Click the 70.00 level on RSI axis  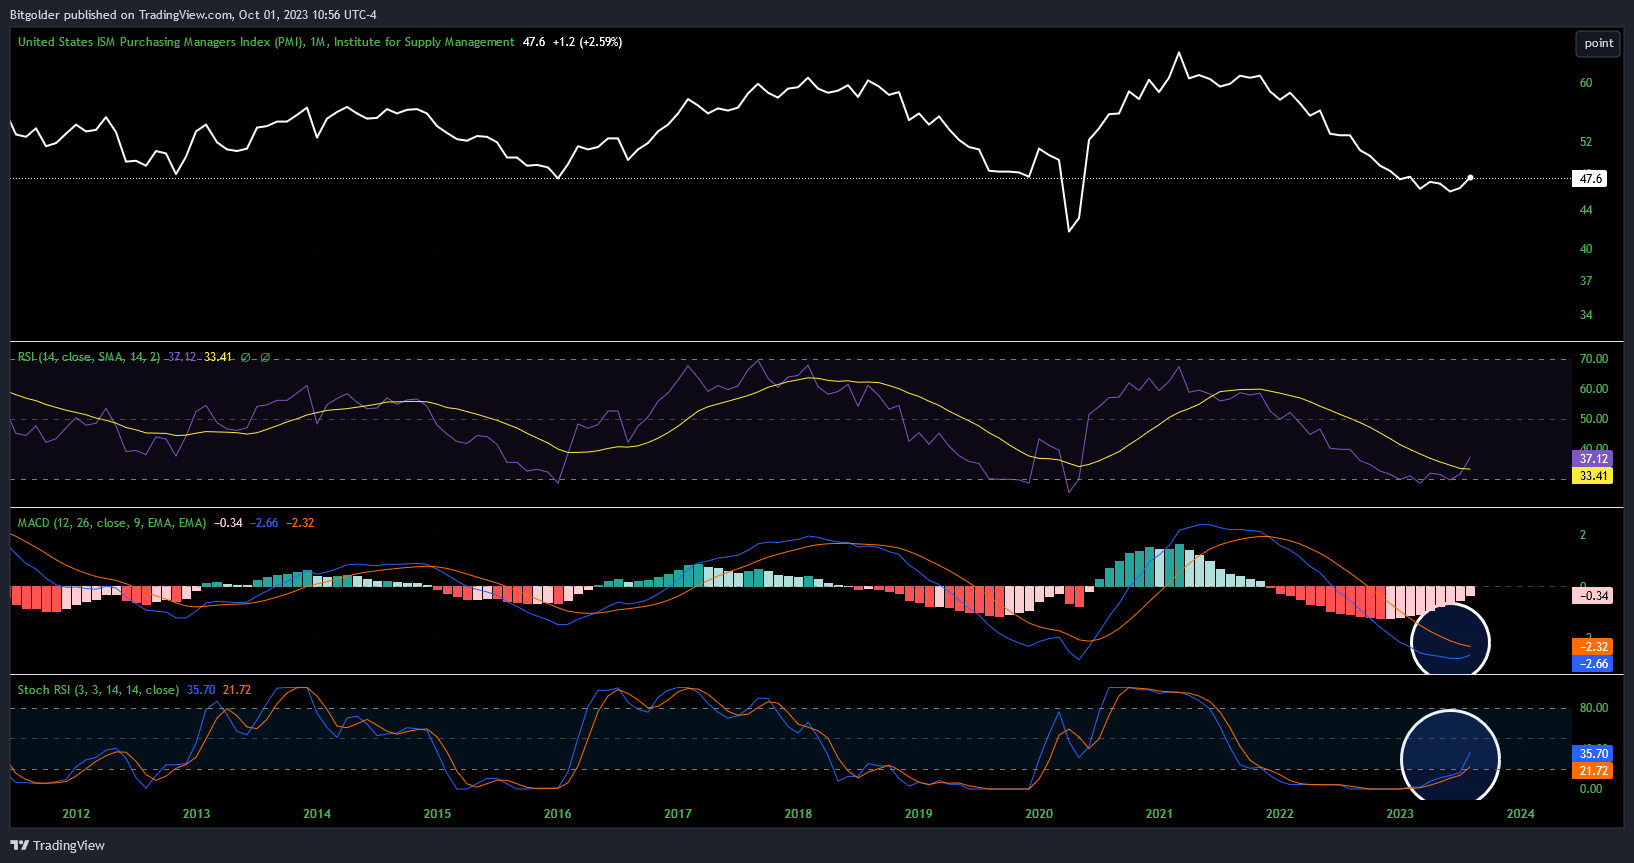[x=1594, y=359]
